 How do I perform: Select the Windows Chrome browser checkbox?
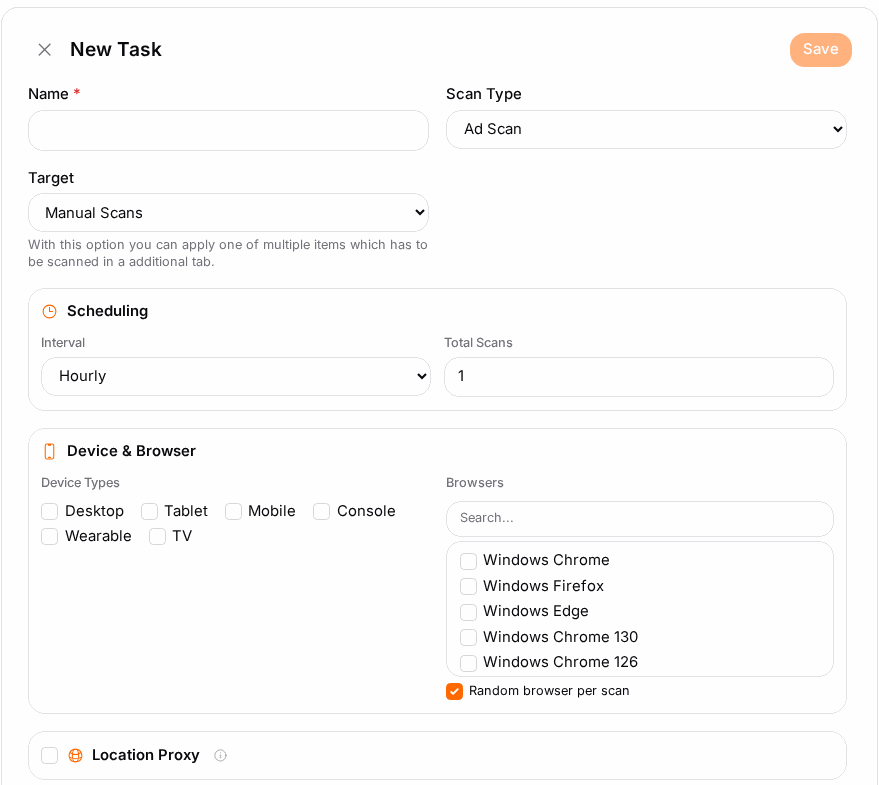click(468, 561)
